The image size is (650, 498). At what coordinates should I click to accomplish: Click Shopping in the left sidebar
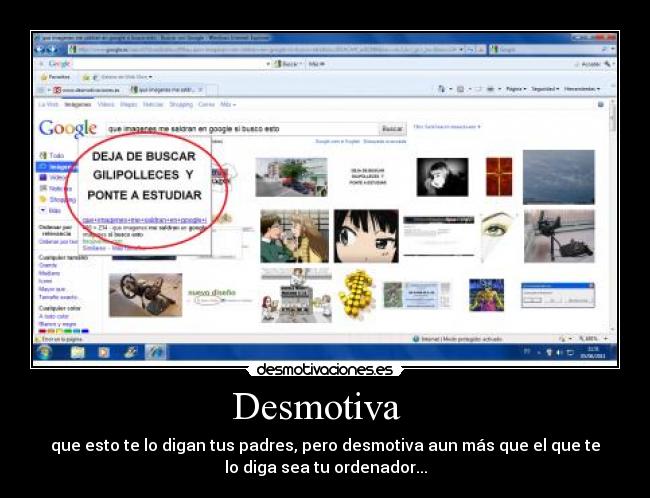58,199
